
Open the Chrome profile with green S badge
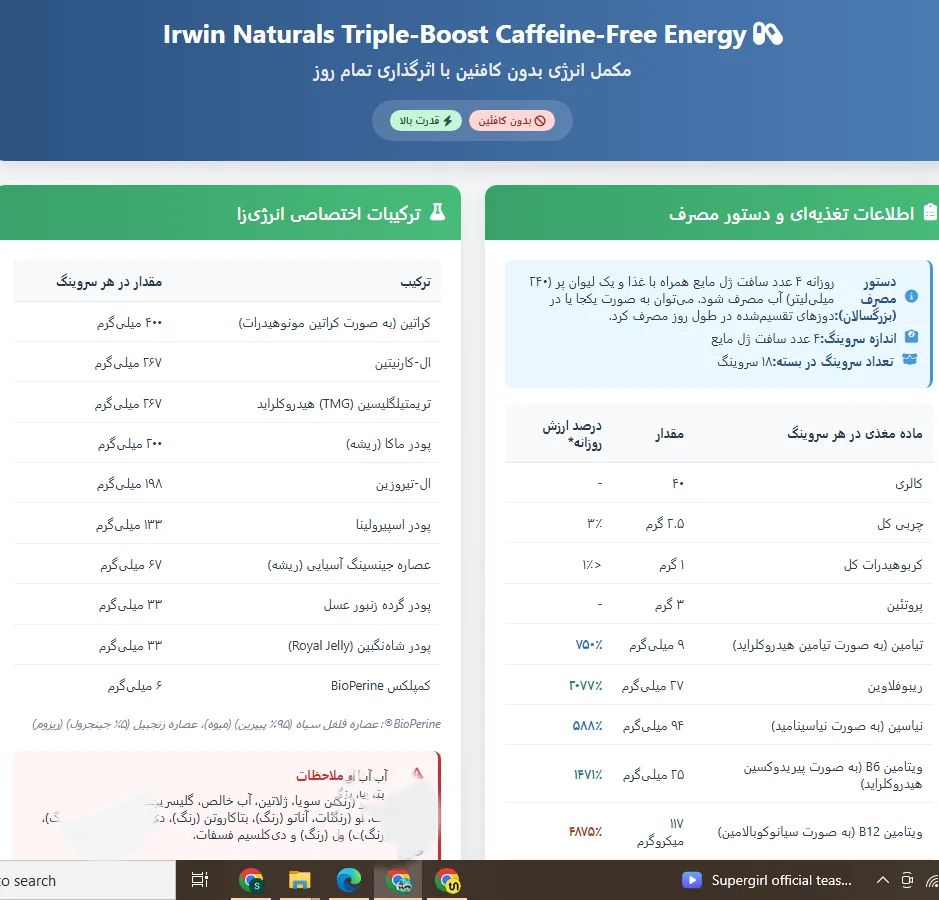click(251, 880)
